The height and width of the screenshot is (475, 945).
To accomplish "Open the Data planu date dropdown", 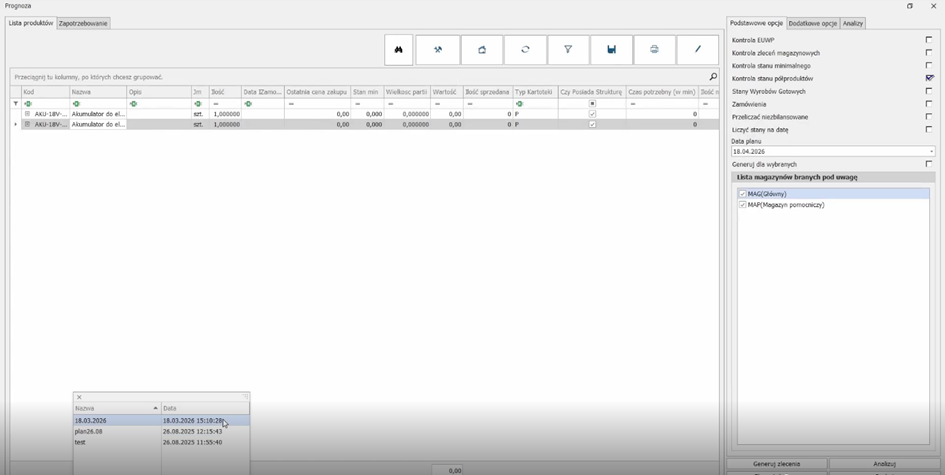I will click(931, 152).
